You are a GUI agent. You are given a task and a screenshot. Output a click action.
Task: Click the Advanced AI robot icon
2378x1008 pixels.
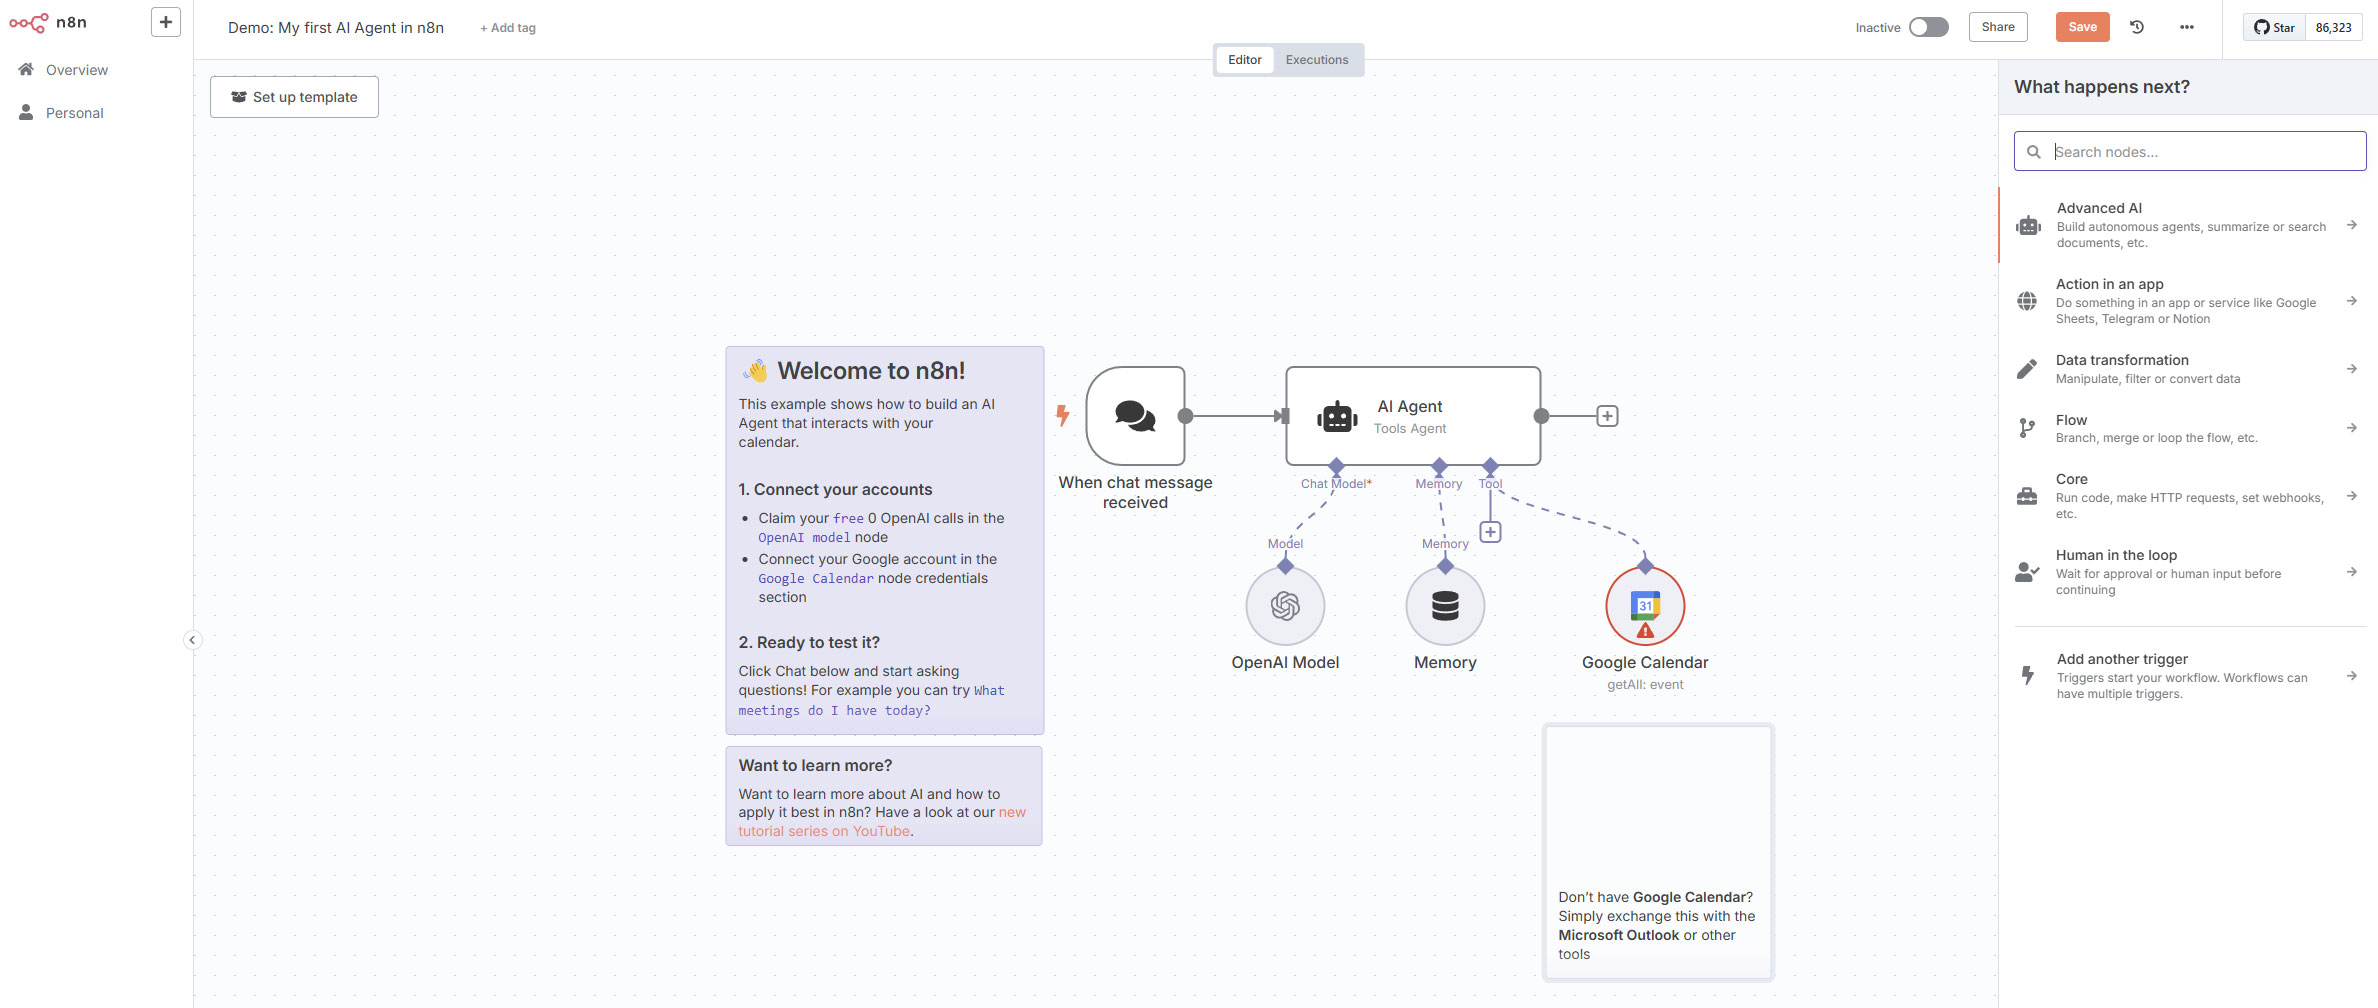pos(2029,226)
